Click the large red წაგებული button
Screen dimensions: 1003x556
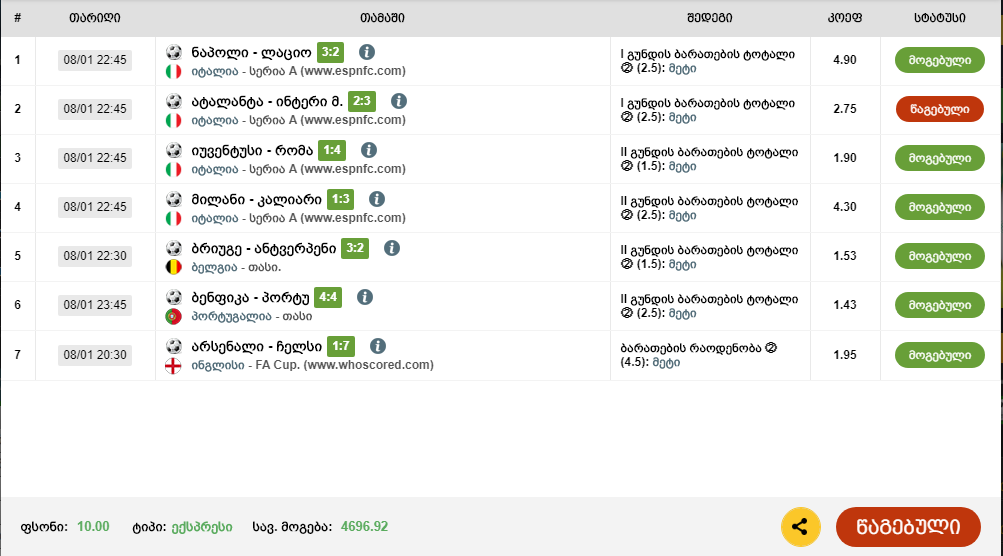coord(908,527)
